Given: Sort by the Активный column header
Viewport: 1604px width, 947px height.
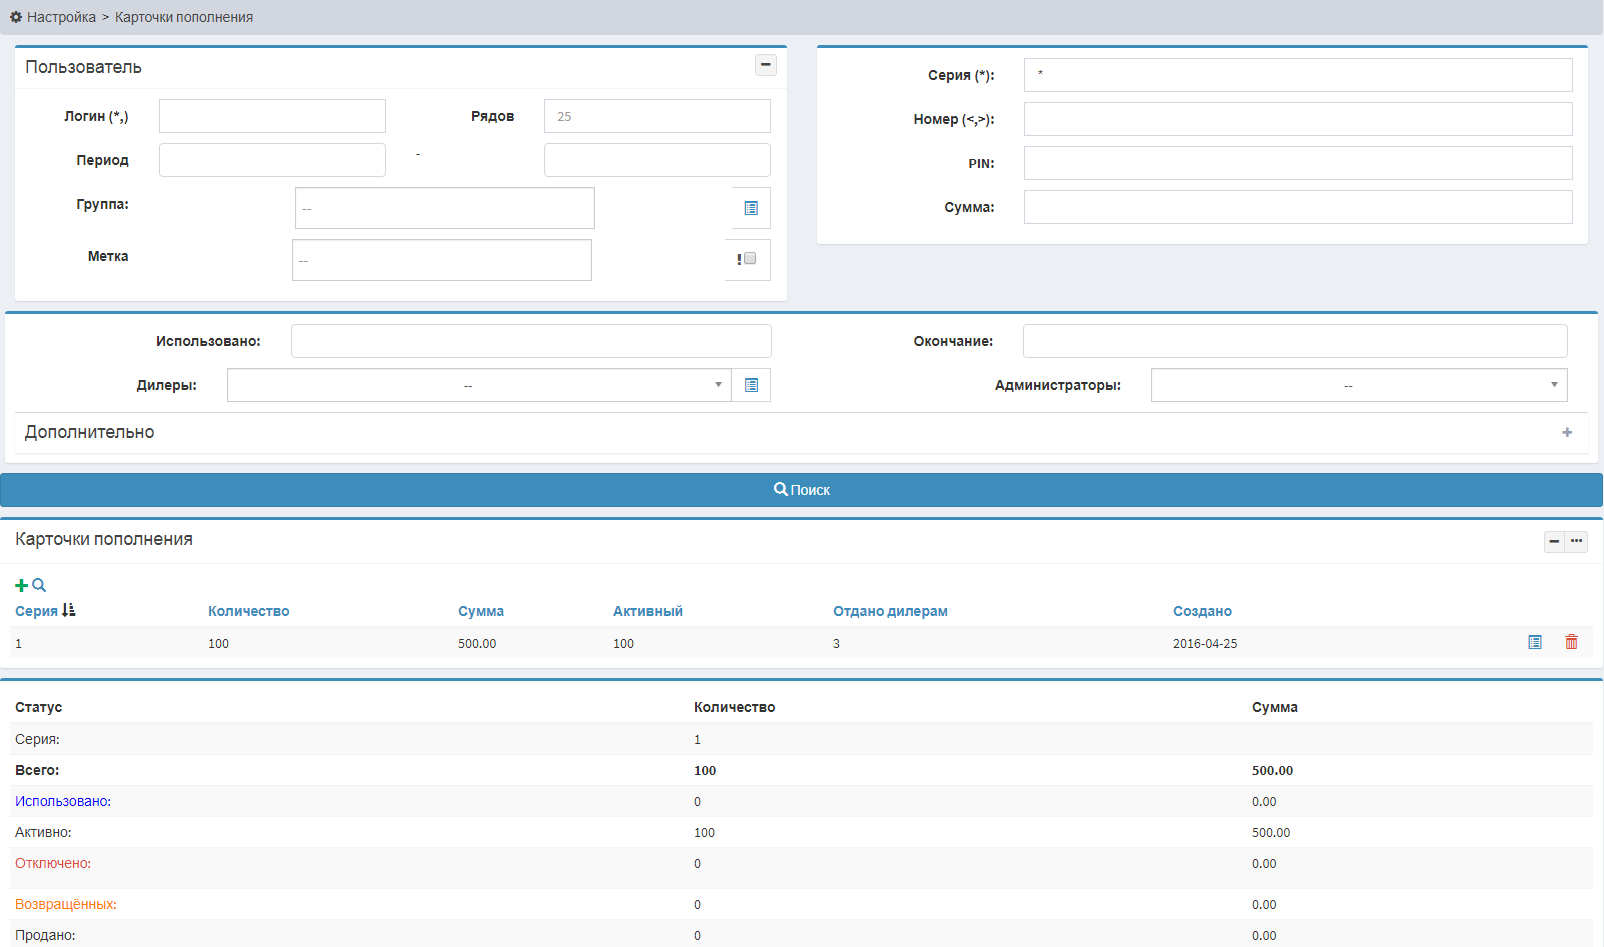Looking at the screenshot, I should pyautogui.click(x=648, y=611).
